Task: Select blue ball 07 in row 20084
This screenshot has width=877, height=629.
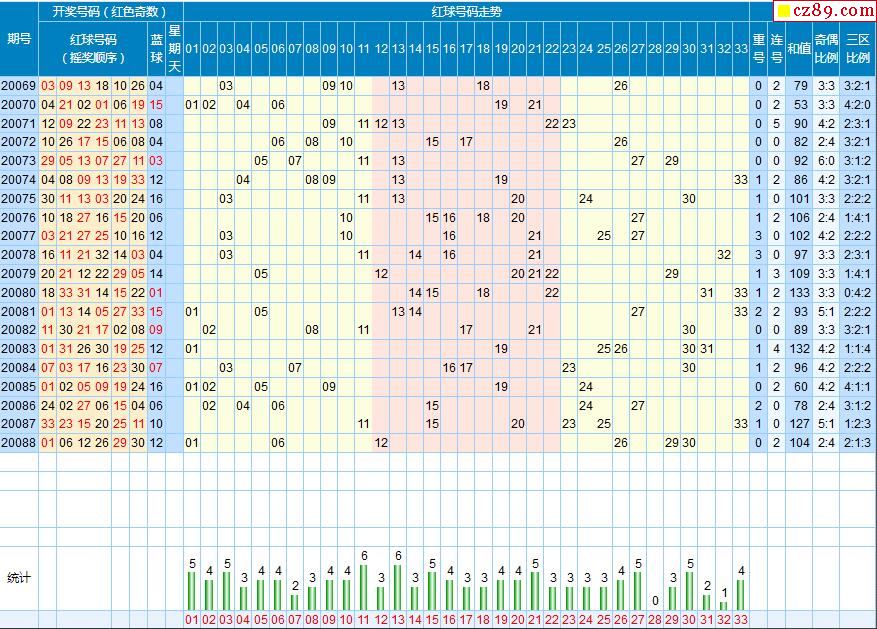Action: (156, 367)
